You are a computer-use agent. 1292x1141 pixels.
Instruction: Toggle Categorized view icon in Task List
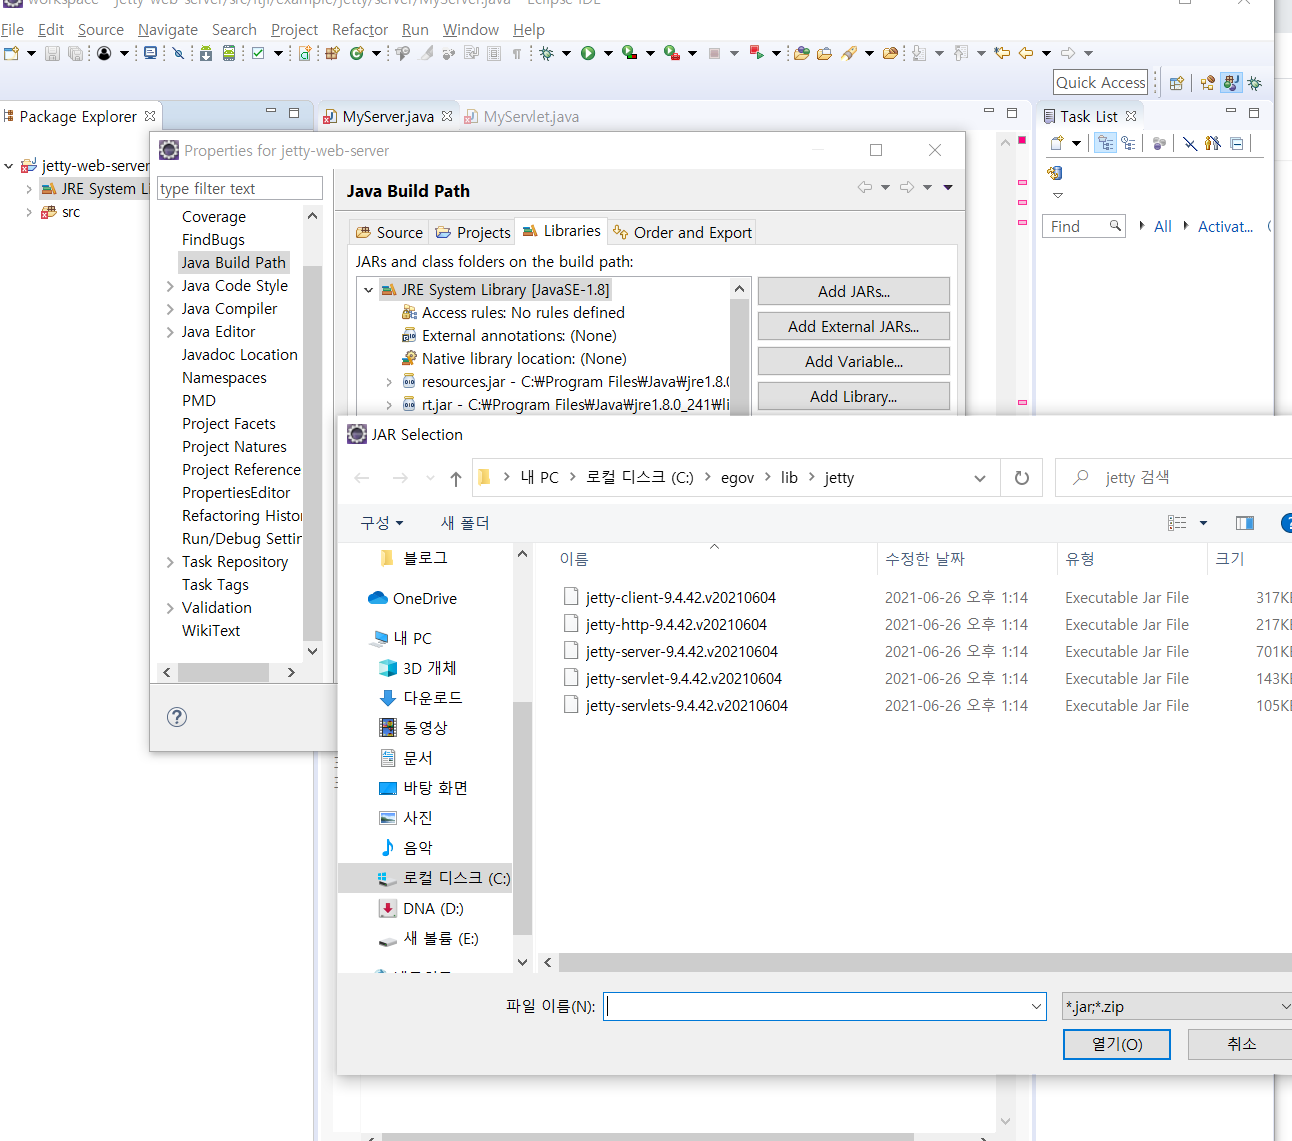[x=1105, y=143]
